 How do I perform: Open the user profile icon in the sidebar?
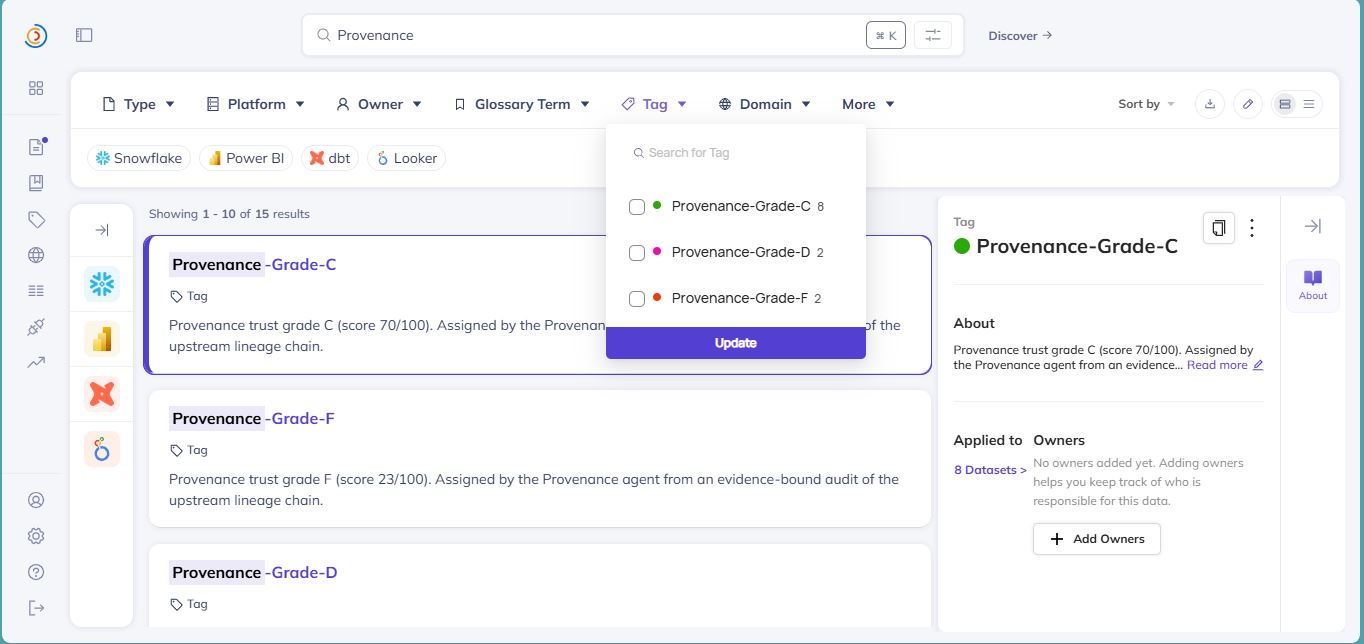36,500
